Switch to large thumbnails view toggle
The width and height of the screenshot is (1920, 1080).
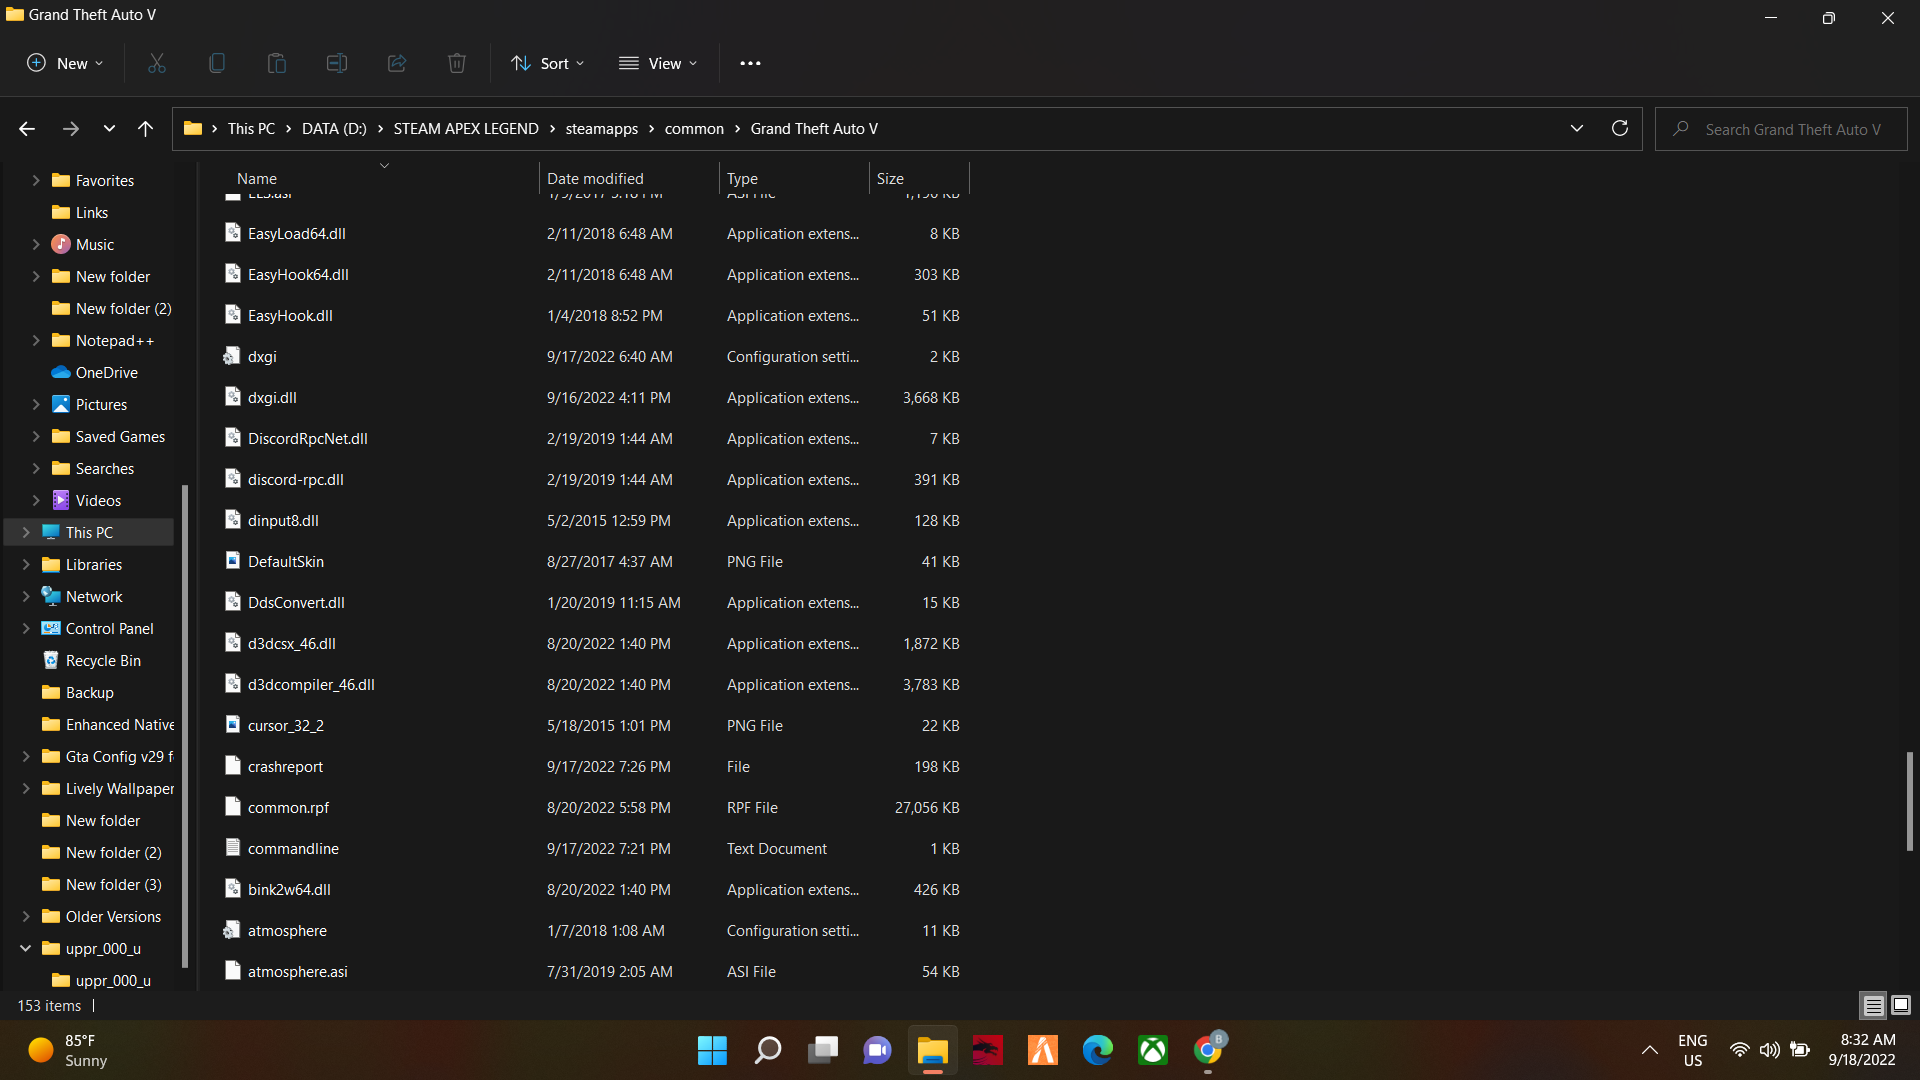1901,1005
